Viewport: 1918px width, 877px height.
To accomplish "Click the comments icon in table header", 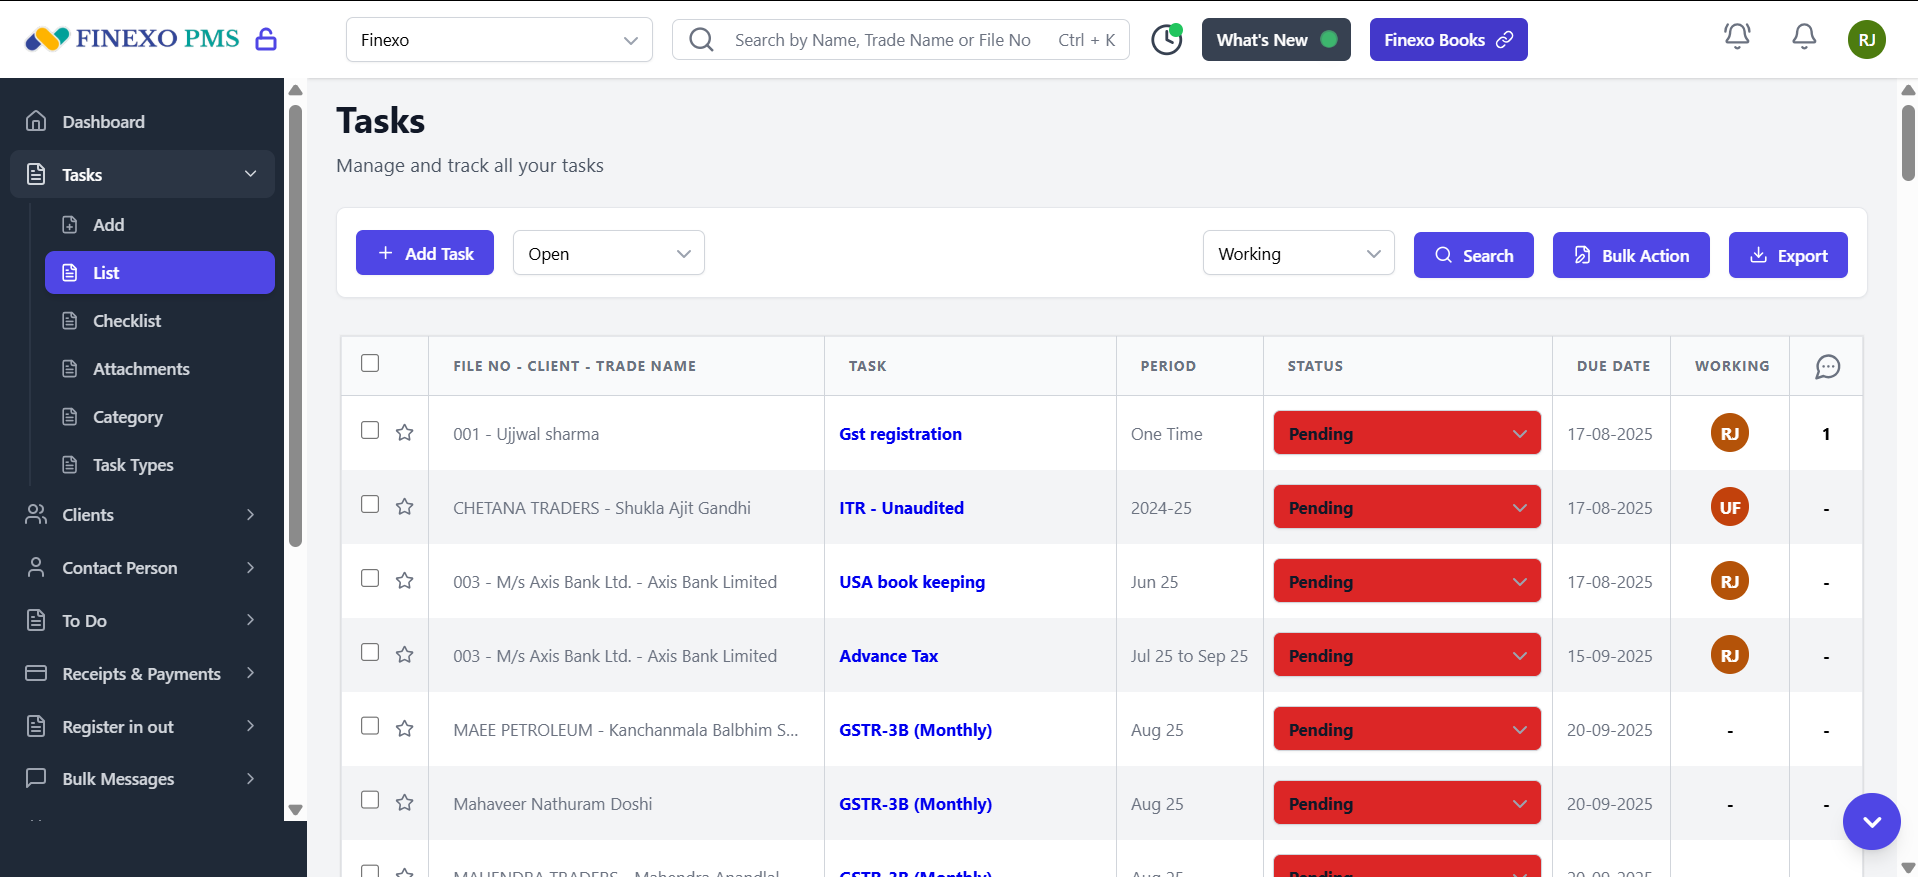I will [1827, 367].
